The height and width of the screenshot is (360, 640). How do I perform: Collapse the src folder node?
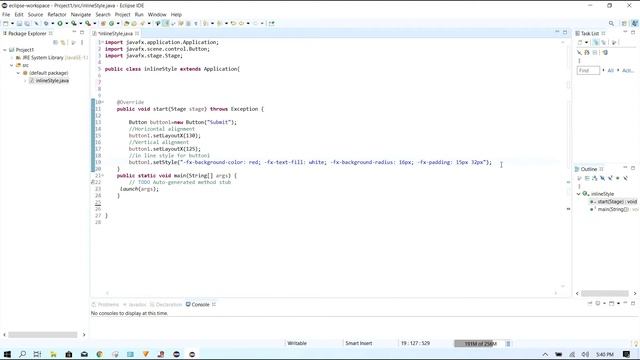tap(12, 65)
